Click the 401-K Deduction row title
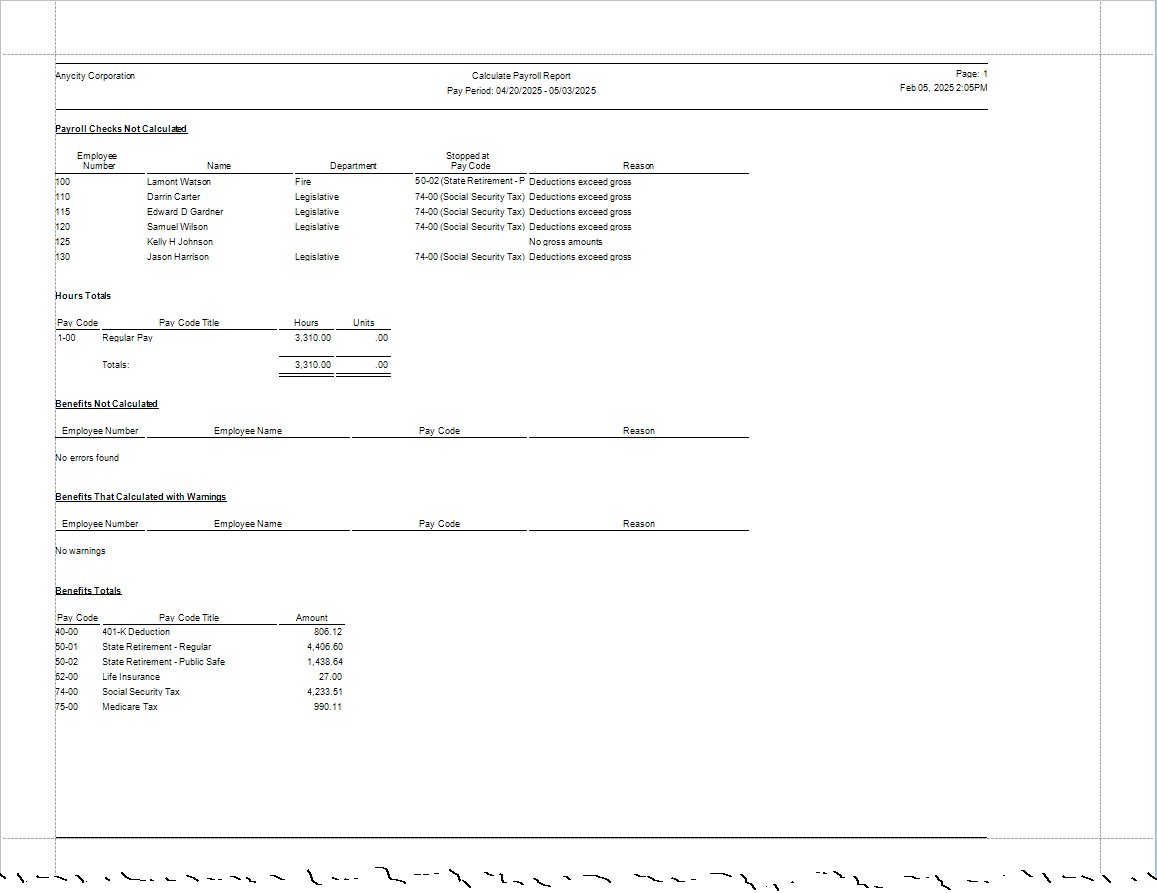 point(136,632)
